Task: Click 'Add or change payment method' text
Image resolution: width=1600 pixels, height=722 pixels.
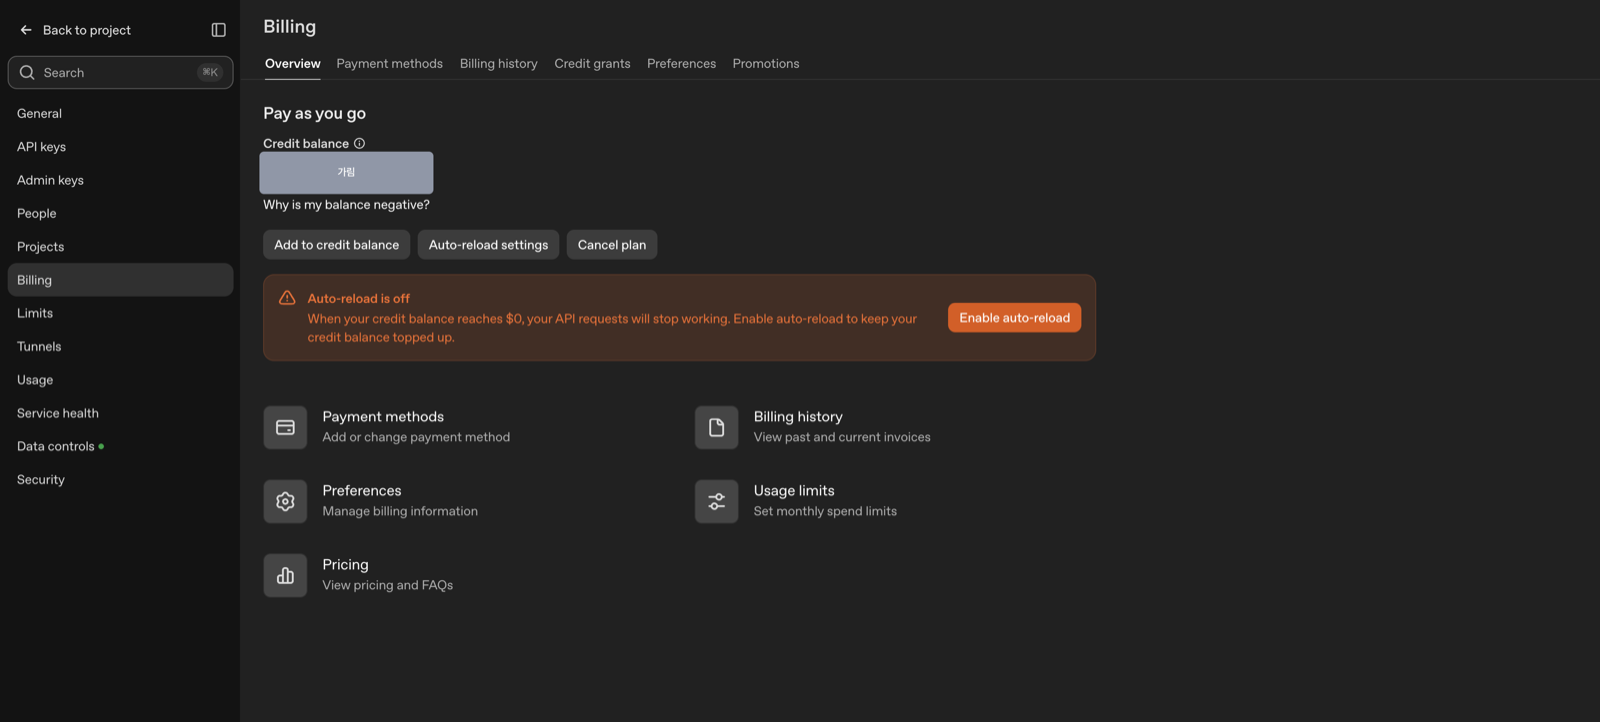Action: 416,437
